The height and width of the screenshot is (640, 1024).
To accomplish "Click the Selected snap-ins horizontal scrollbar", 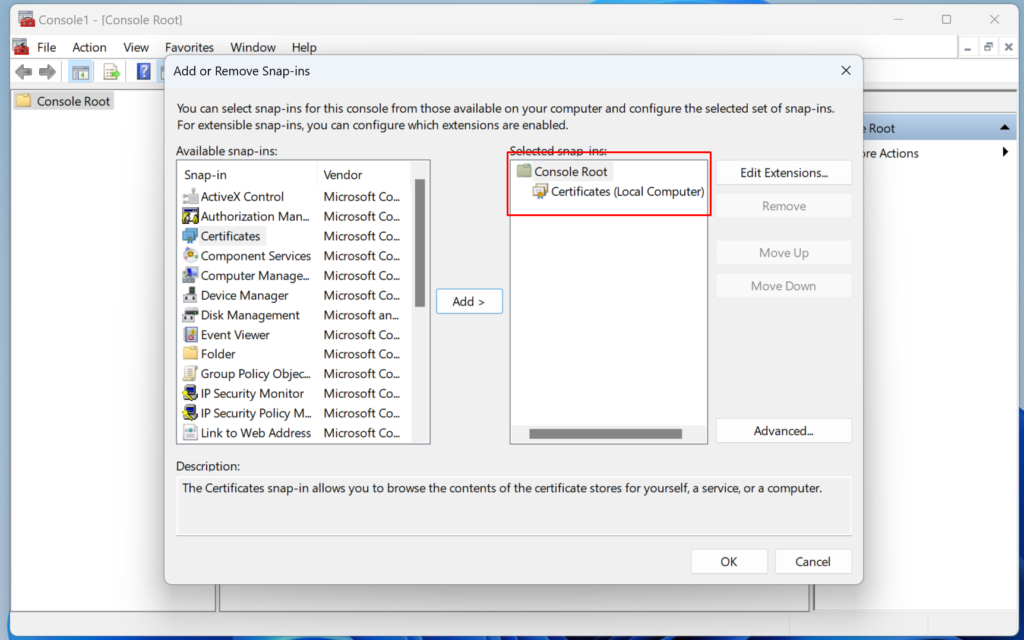I will pyautogui.click(x=605, y=434).
